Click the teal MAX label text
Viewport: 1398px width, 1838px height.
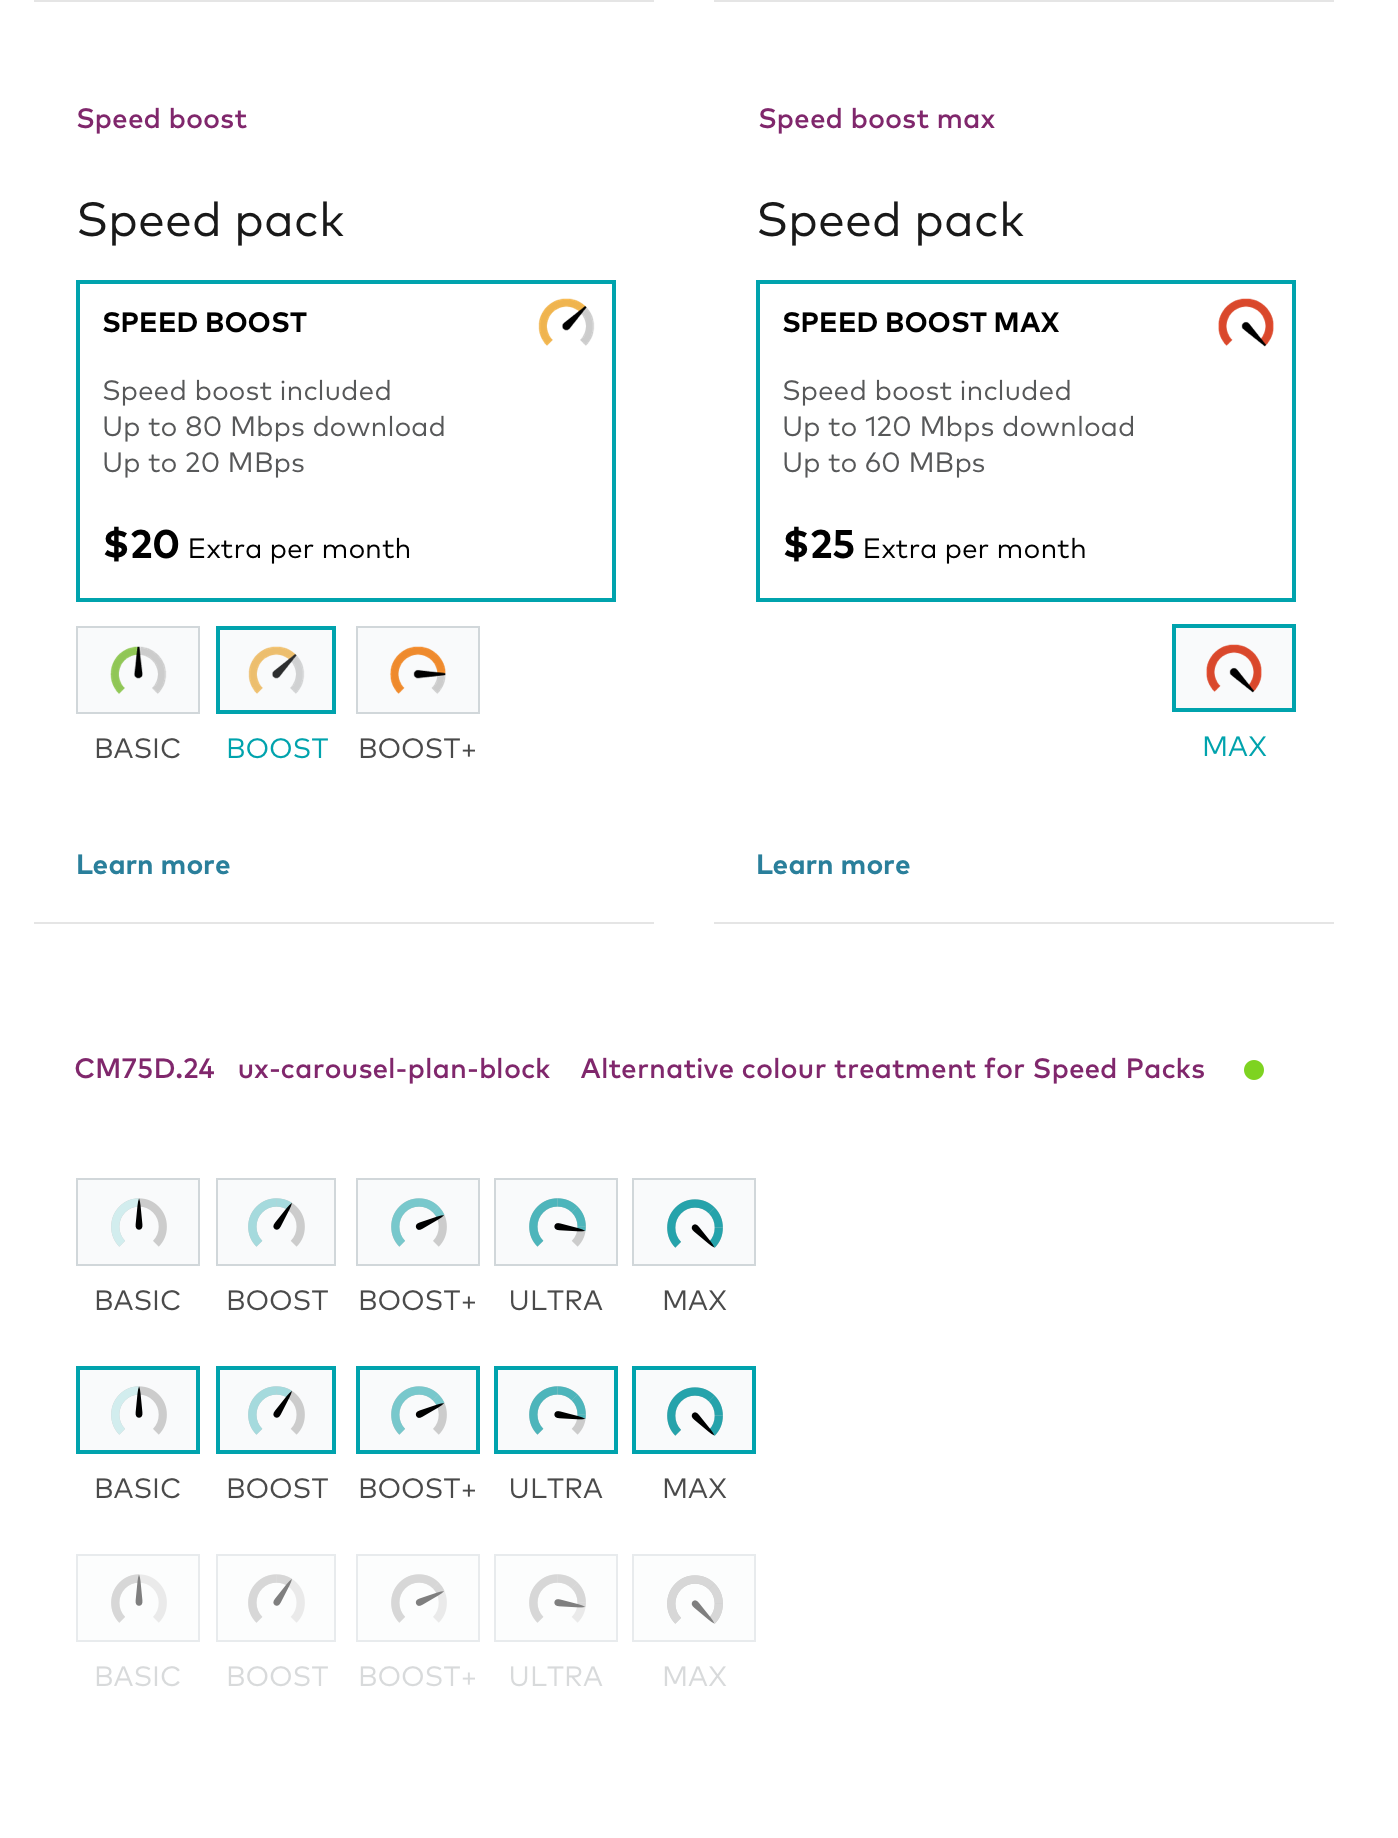point(1234,746)
